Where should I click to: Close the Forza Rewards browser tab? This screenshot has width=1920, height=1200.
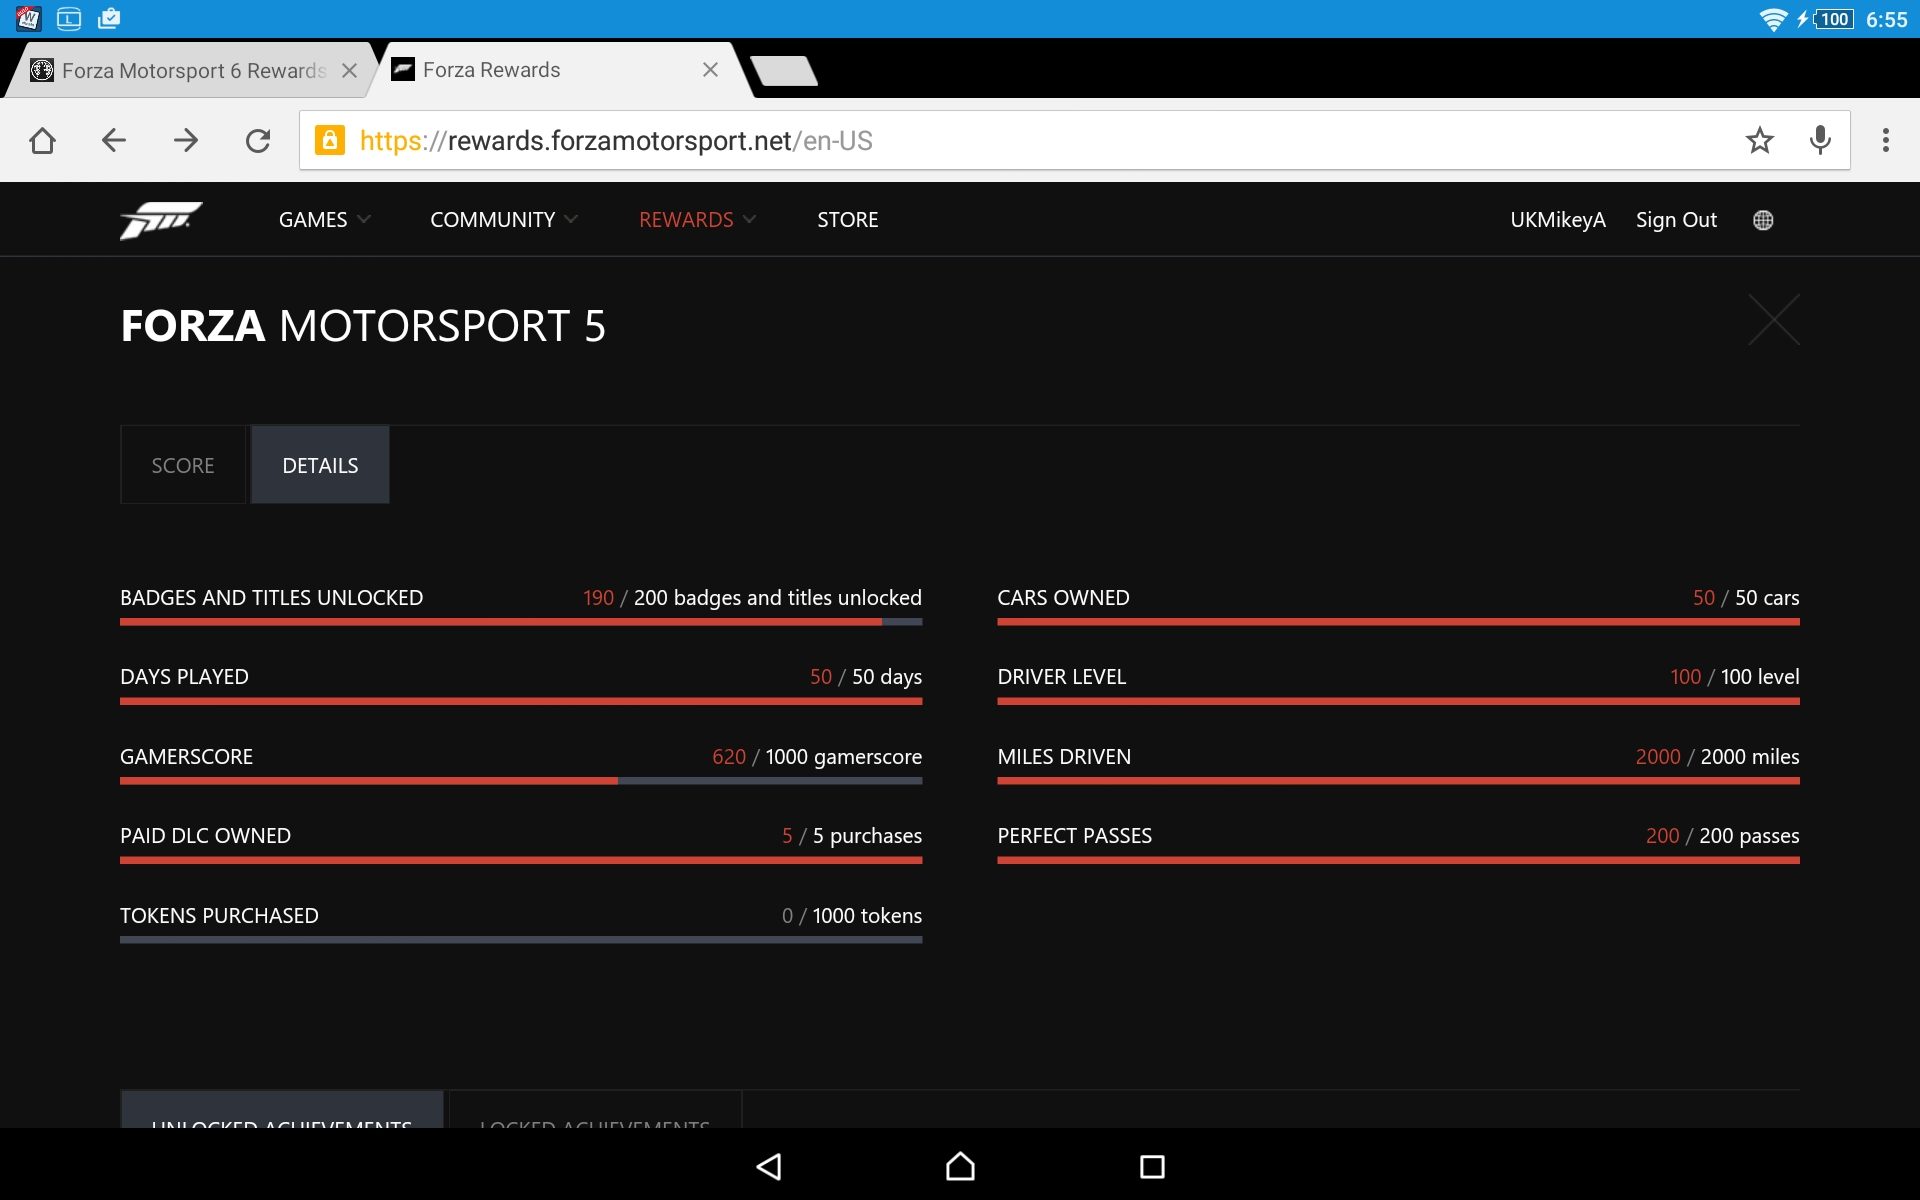710,70
